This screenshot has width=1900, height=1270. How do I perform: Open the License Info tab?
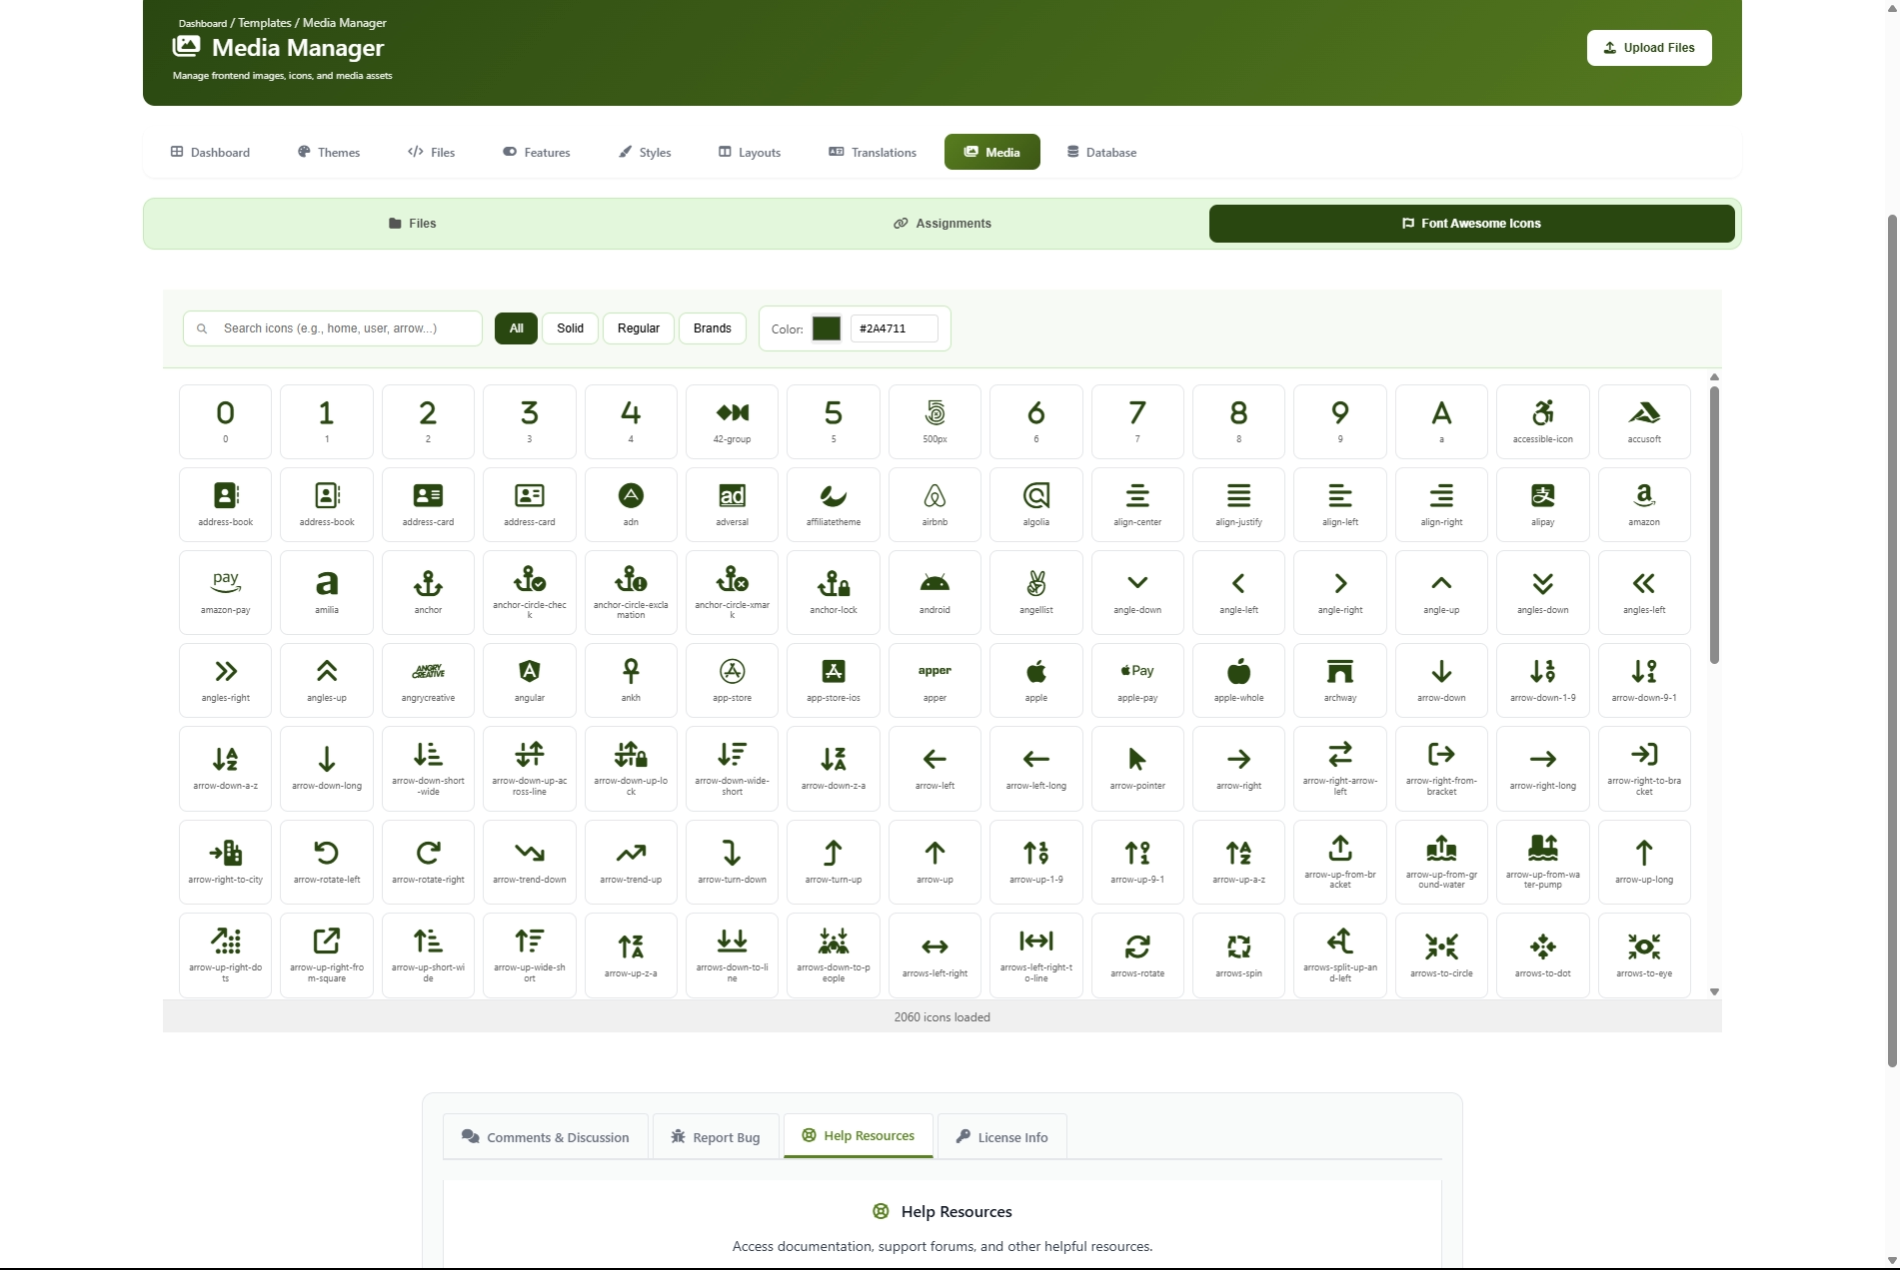tap(1002, 1137)
